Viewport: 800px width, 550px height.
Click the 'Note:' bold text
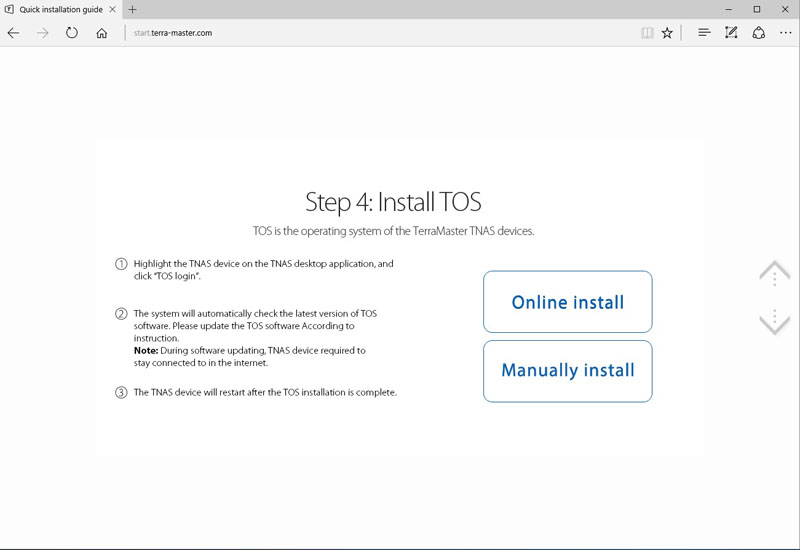(146, 351)
